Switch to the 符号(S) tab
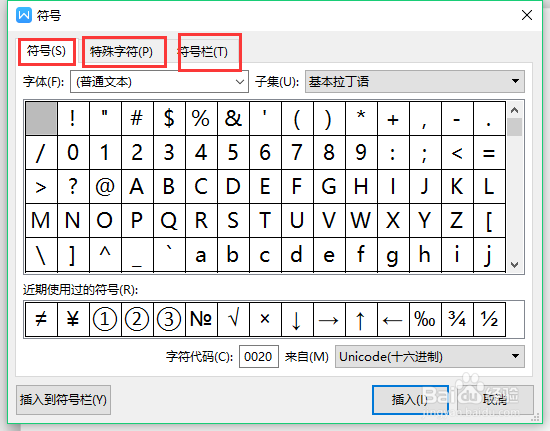This screenshot has width=550, height=431. click(x=46, y=51)
